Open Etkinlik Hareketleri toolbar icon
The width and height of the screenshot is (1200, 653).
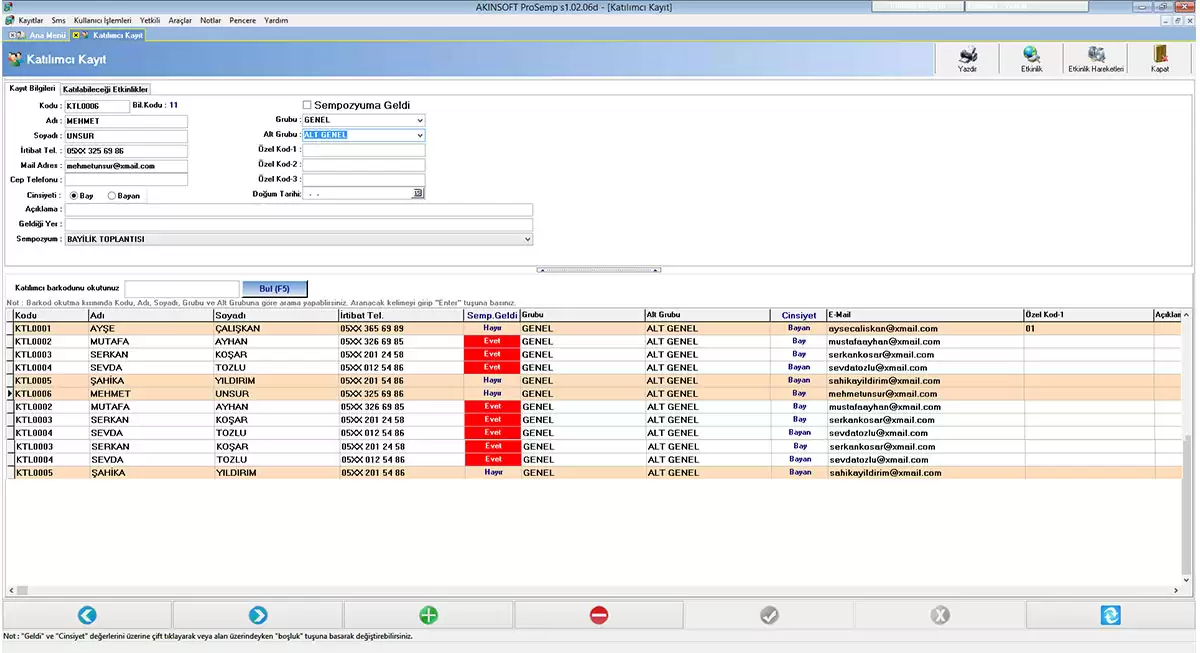[x=1096, y=57]
